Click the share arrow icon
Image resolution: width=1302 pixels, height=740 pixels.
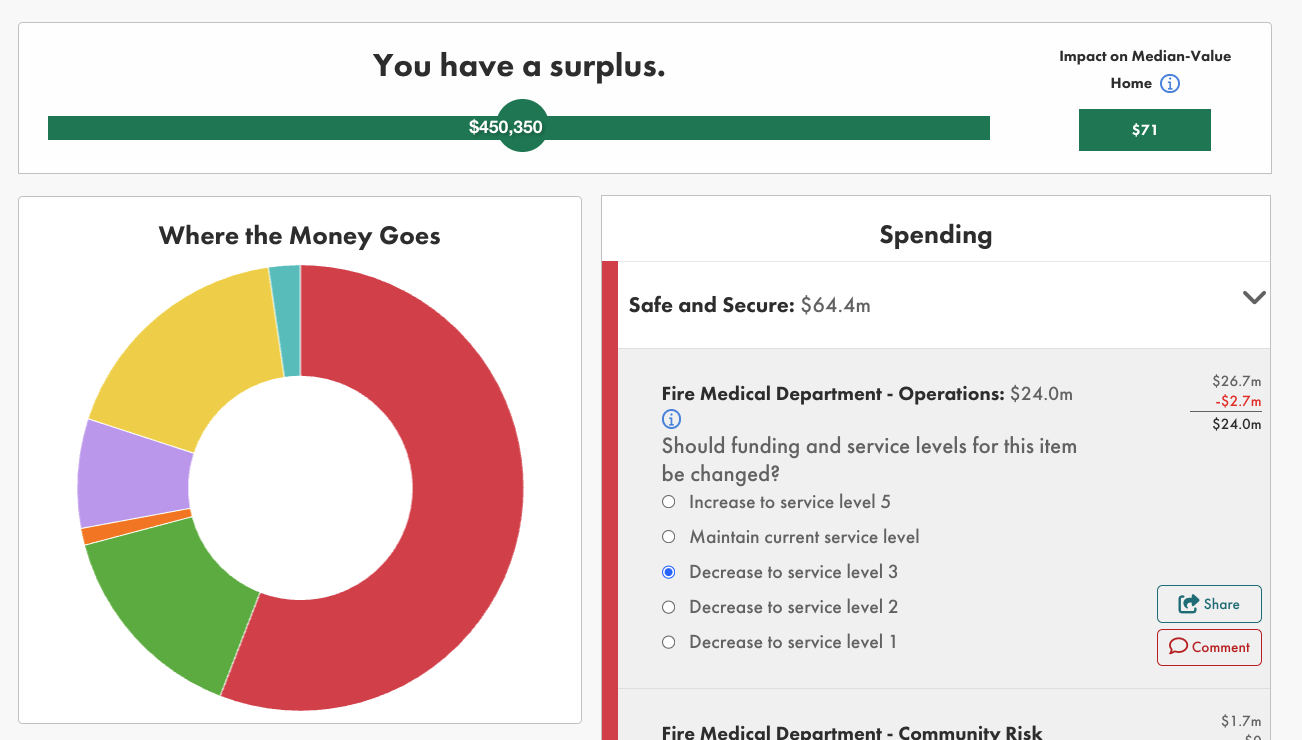click(x=1188, y=604)
